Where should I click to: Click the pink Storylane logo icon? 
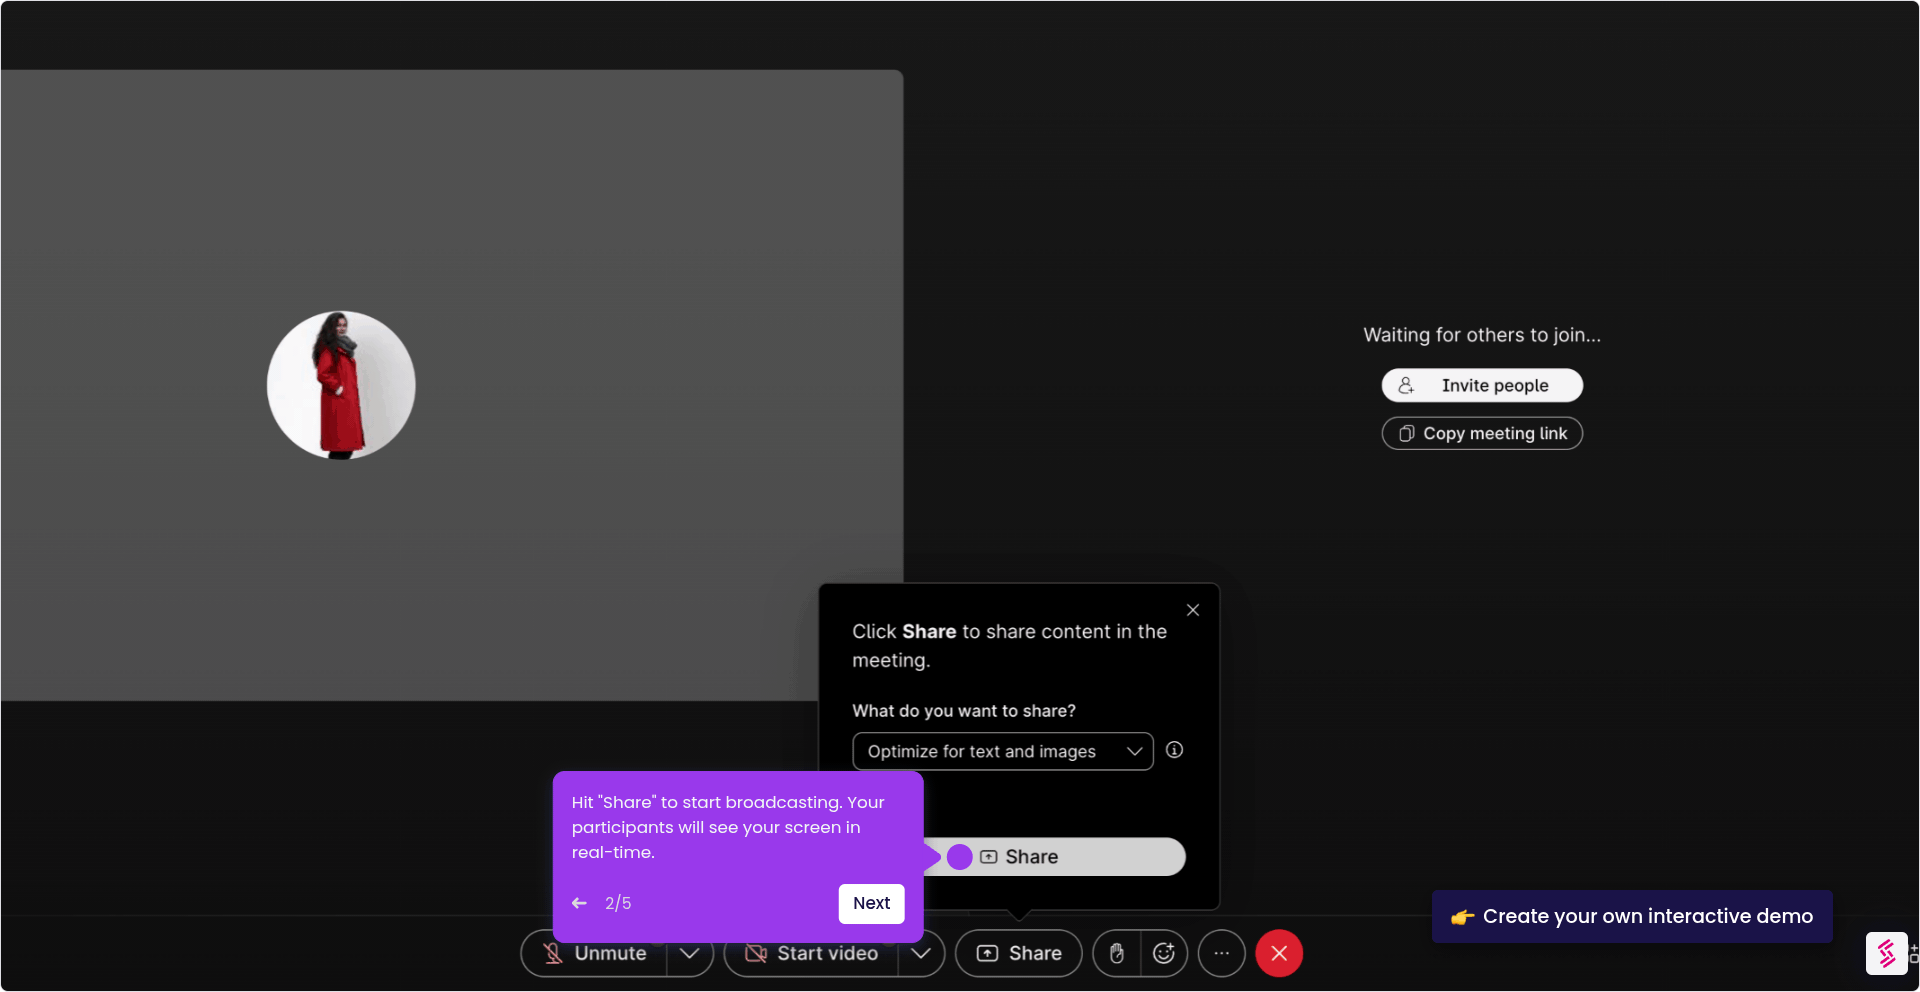1887,953
